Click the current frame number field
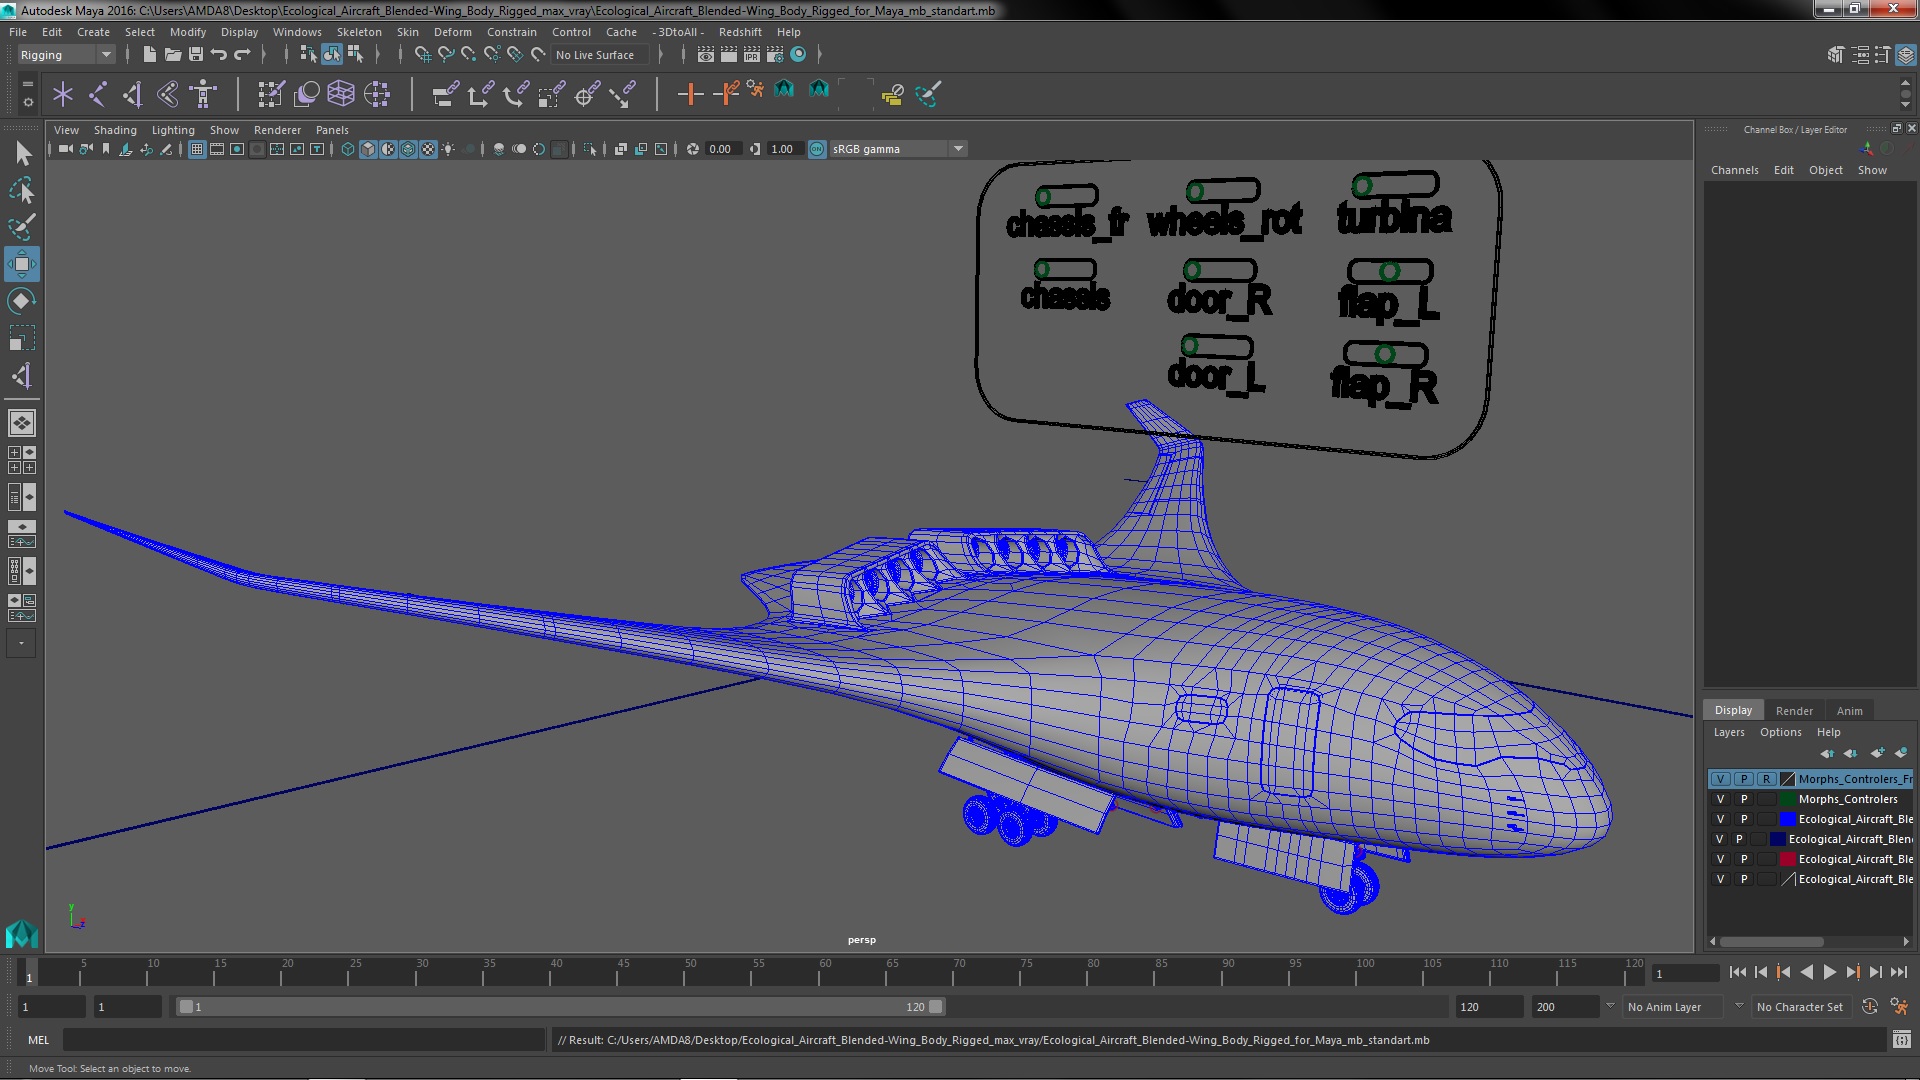1920x1080 pixels. pos(1685,973)
